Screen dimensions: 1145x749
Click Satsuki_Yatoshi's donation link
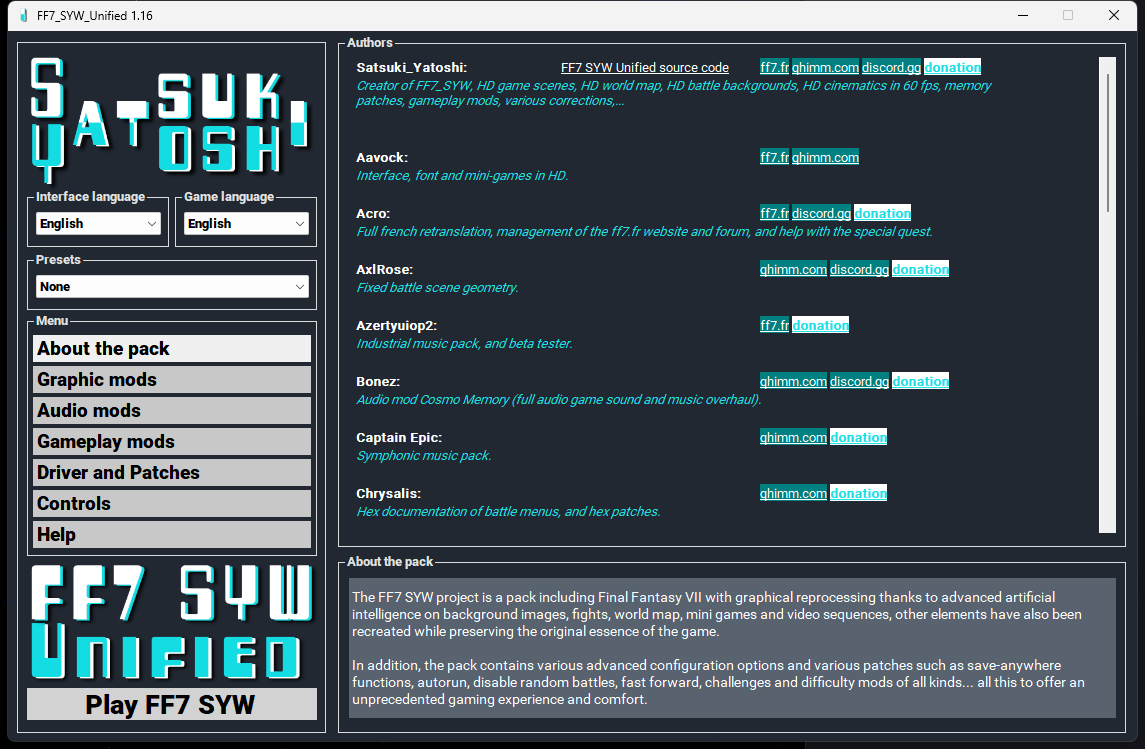click(x=952, y=67)
